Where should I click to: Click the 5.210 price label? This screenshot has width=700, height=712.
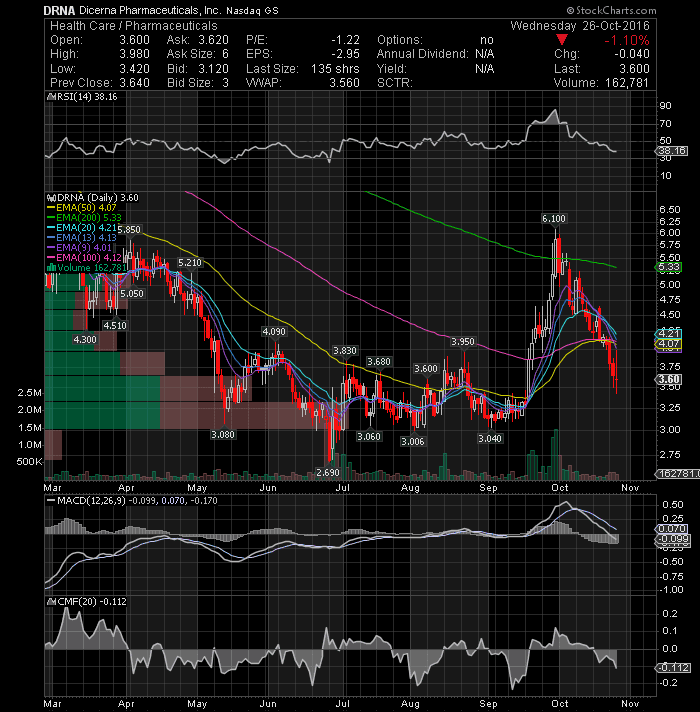(190, 263)
